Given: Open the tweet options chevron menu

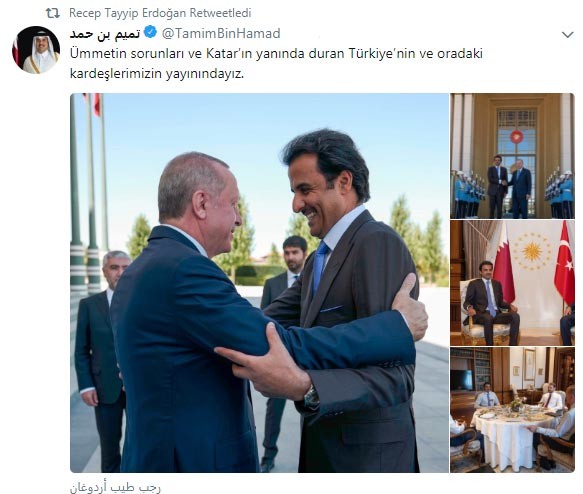Looking at the screenshot, I should [x=567, y=35].
